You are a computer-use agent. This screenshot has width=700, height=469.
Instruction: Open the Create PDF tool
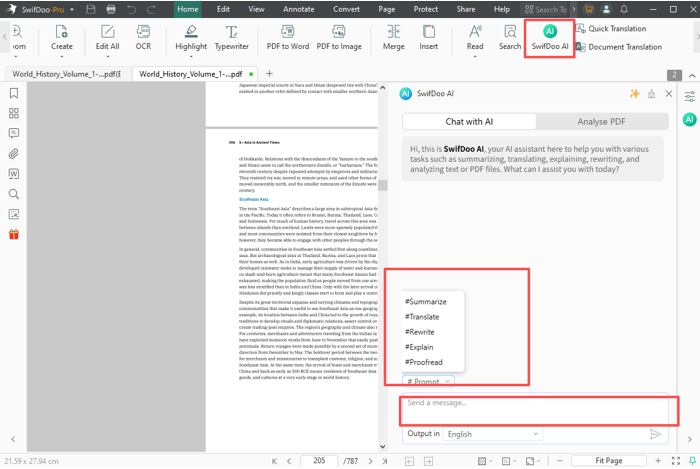(x=62, y=38)
